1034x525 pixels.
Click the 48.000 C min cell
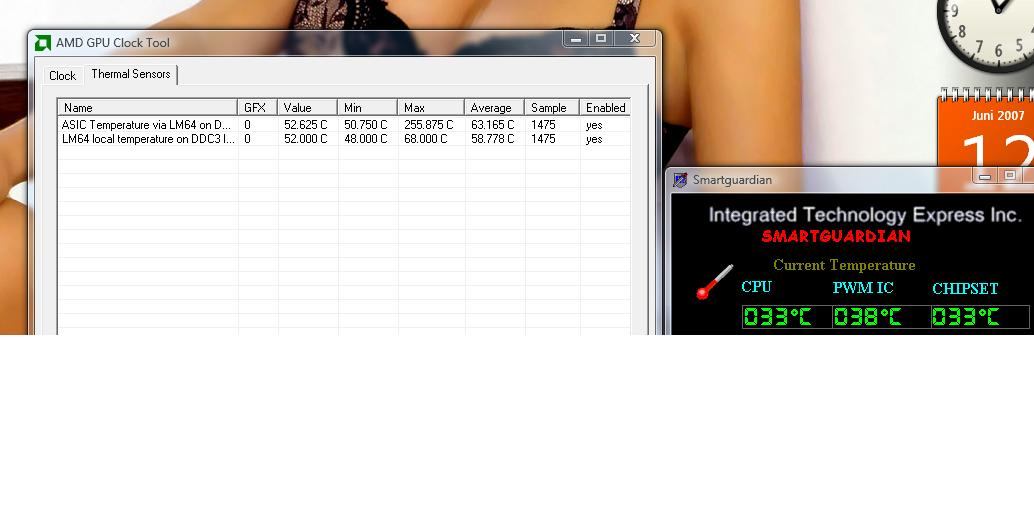[365, 139]
